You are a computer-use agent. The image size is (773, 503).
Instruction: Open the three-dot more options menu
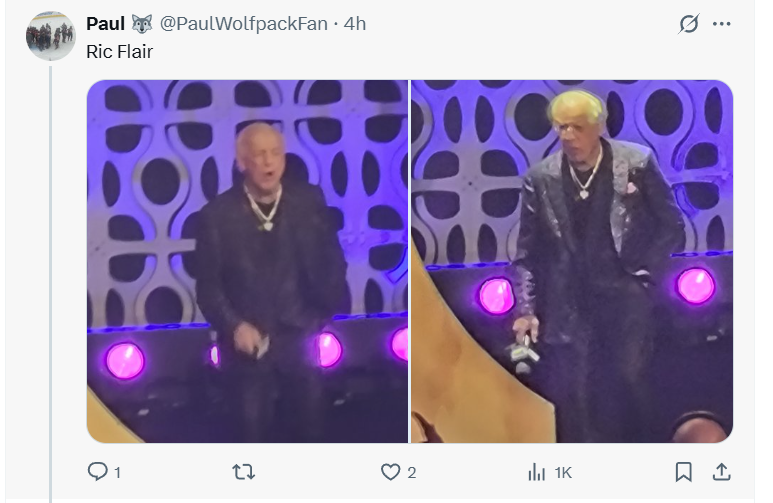[722, 24]
